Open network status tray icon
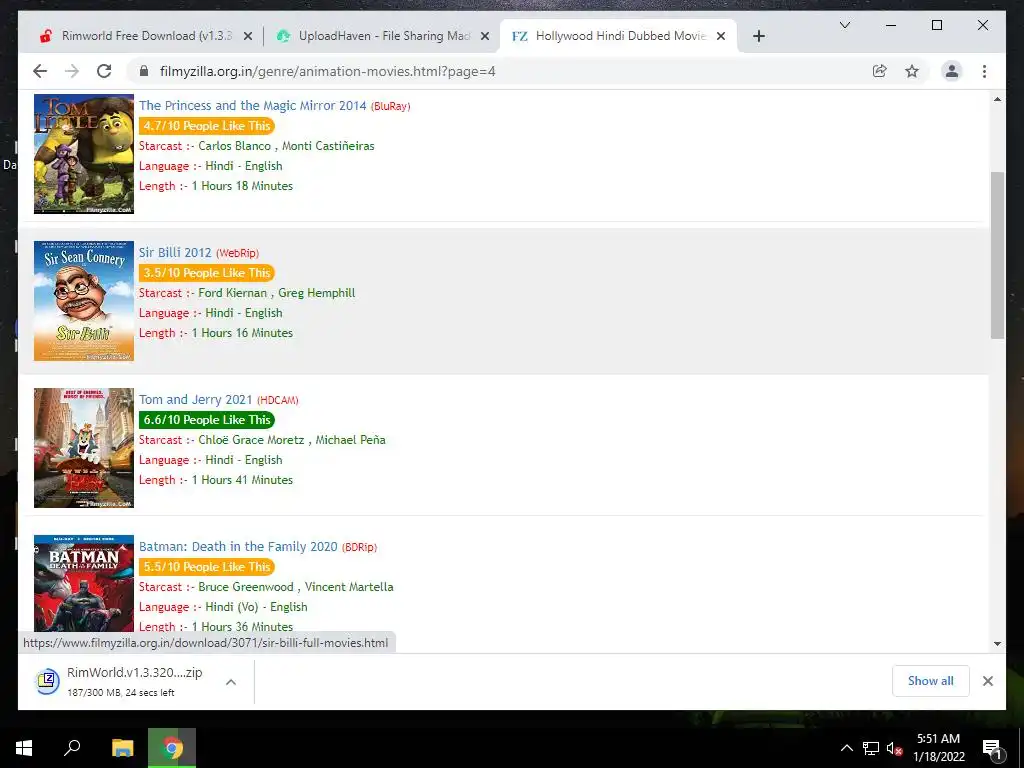 coord(871,748)
